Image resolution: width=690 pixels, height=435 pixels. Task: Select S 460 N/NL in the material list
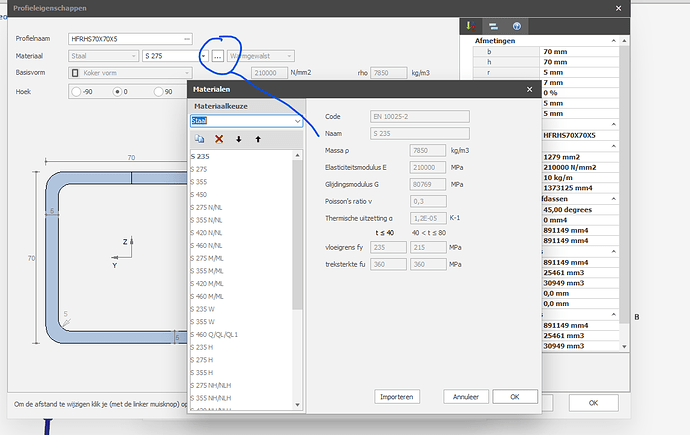click(241, 246)
